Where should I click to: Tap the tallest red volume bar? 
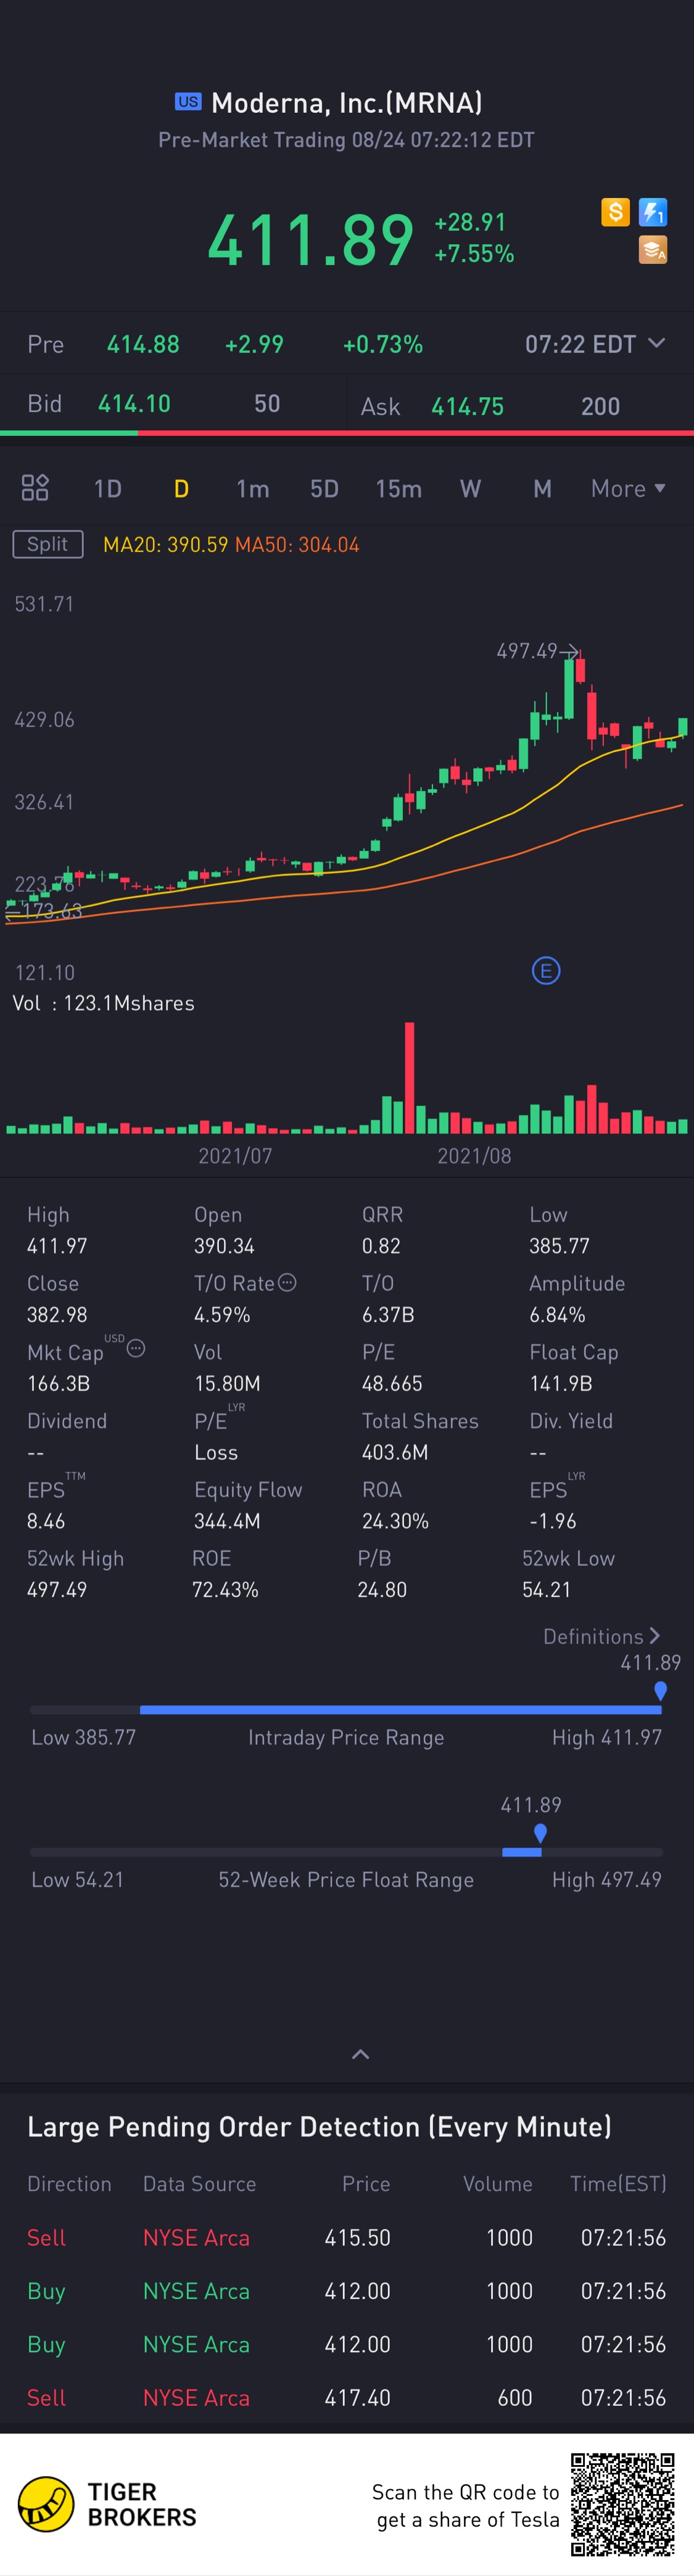click(409, 1077)
